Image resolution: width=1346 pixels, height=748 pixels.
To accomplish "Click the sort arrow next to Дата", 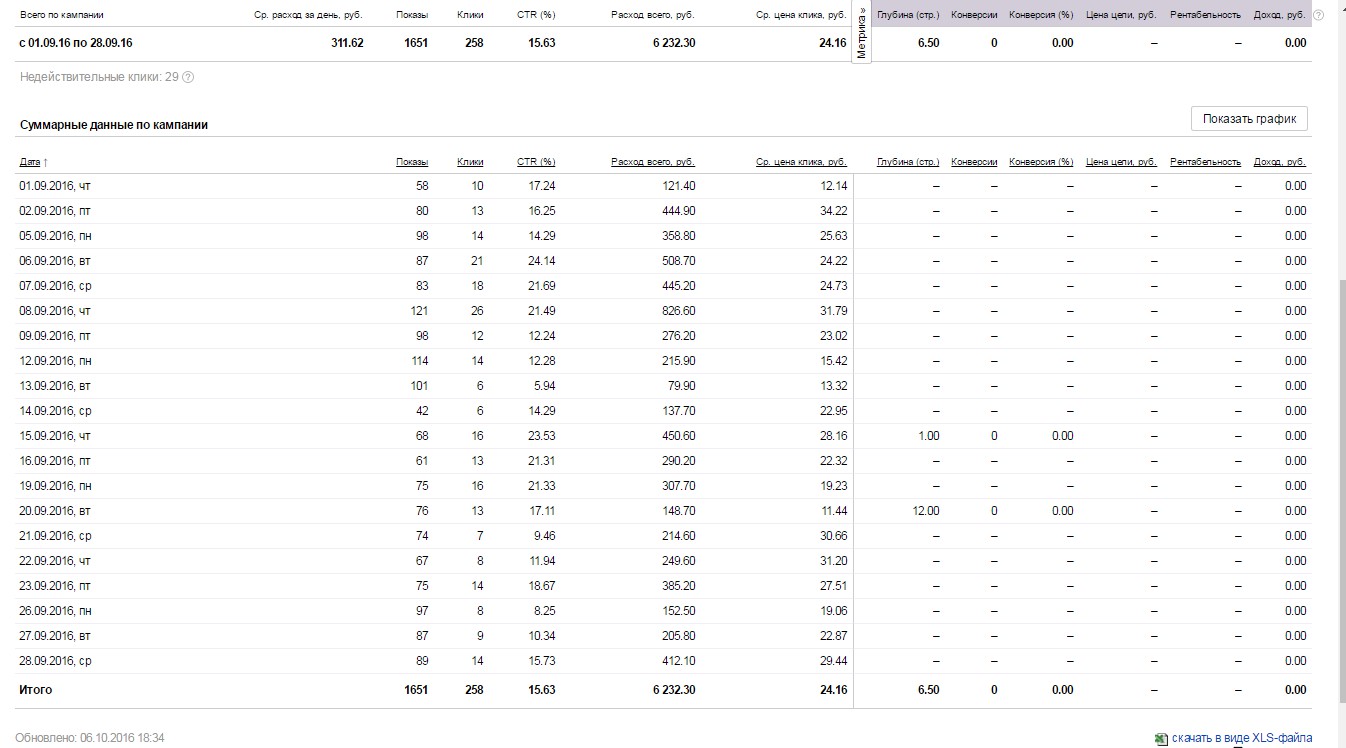I will pos(45,162).
